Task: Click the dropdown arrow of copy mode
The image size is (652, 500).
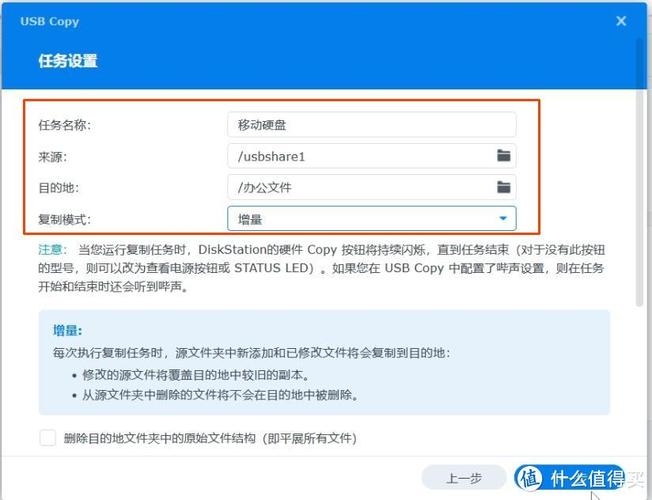Action: [x=503, y=218]
